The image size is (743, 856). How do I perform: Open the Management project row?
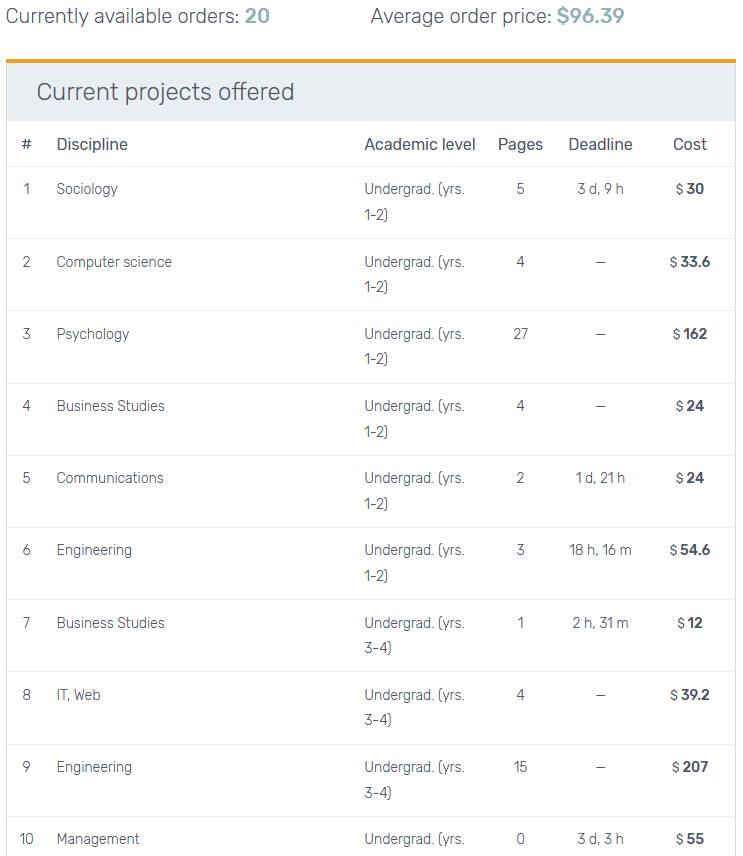click(98, 839)
